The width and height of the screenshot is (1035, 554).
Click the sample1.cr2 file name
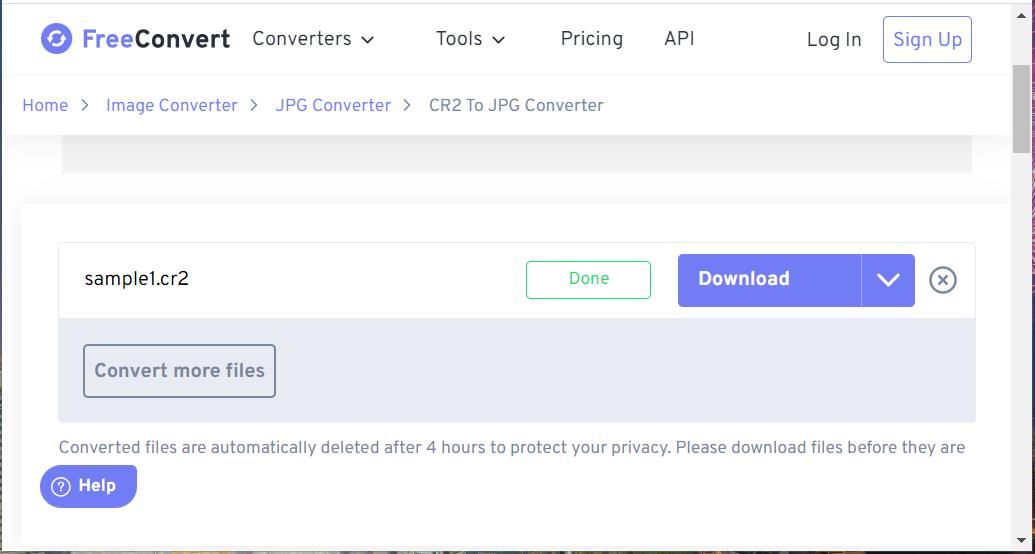point(137,279)
